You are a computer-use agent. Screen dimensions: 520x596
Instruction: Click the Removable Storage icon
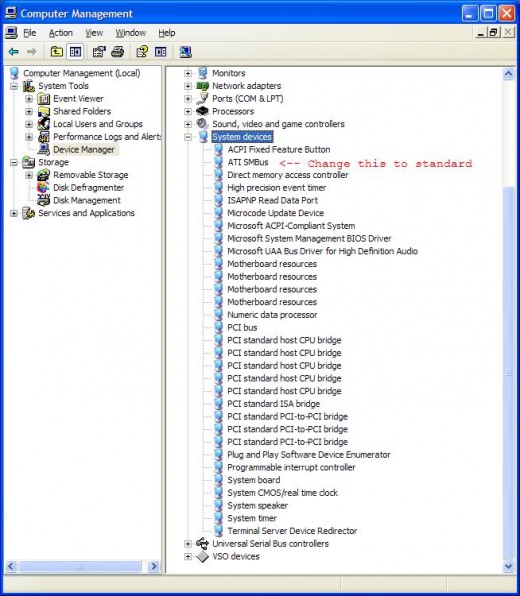pyautogui.click(x=44, y=175)
